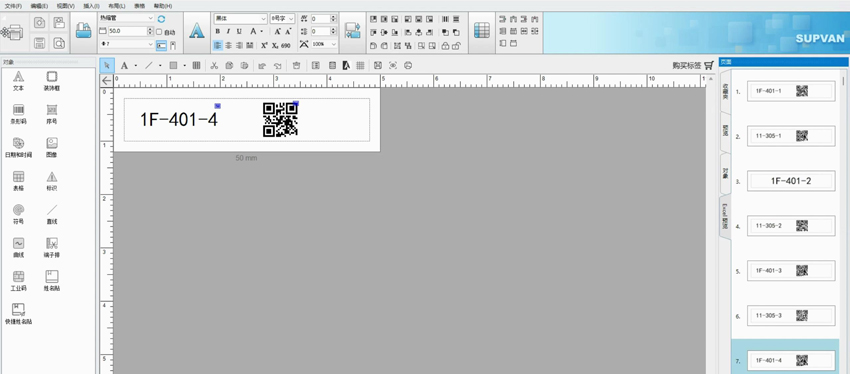Viewport: 850px width, 374px height.
Task: Click the scissors cut icon
Action: pyautogui.click(x=214, y=66)
